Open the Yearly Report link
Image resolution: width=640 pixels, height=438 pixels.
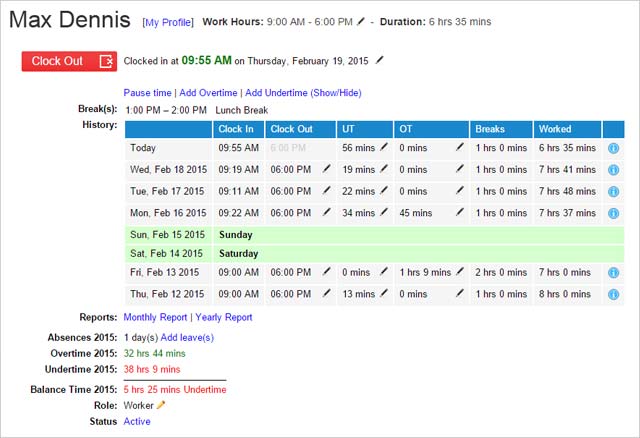224,317
